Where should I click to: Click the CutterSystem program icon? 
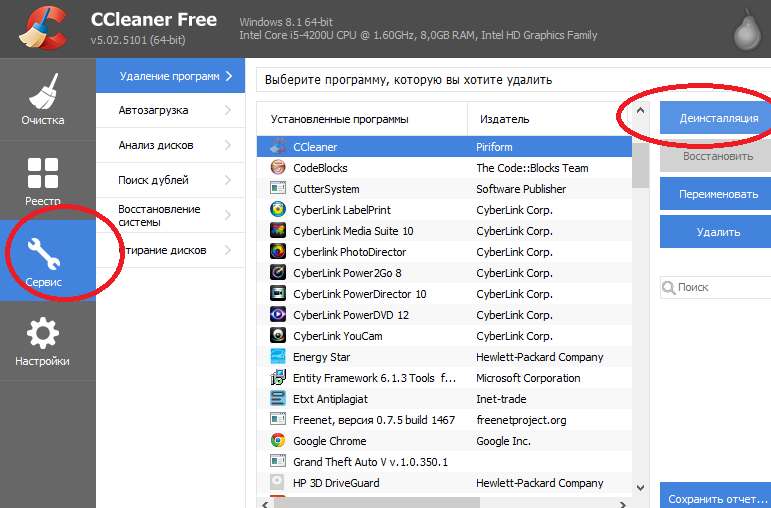[278, 188]
